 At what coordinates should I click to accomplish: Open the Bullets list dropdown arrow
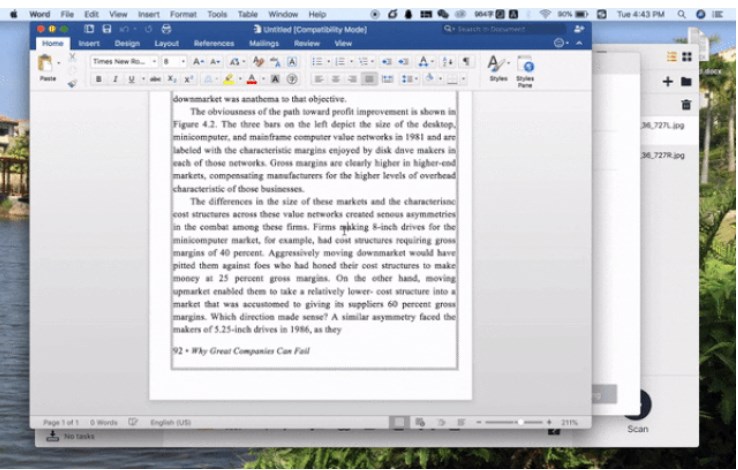click(x=329, y=62)
